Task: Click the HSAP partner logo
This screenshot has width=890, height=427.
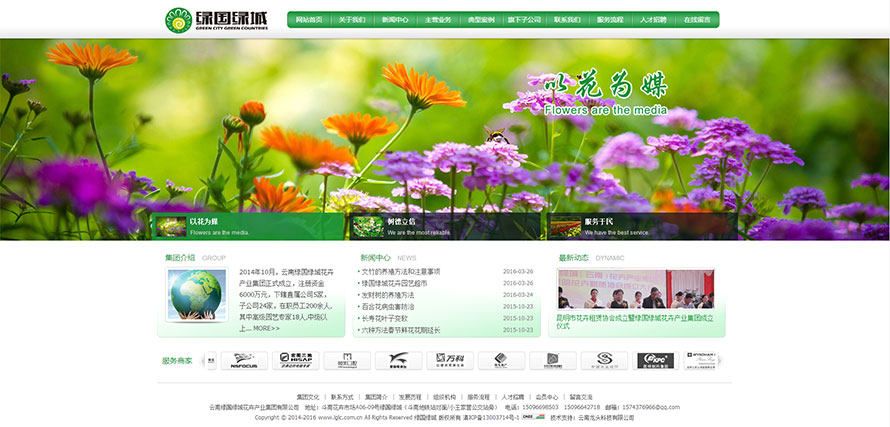Action: click(296, 360)
